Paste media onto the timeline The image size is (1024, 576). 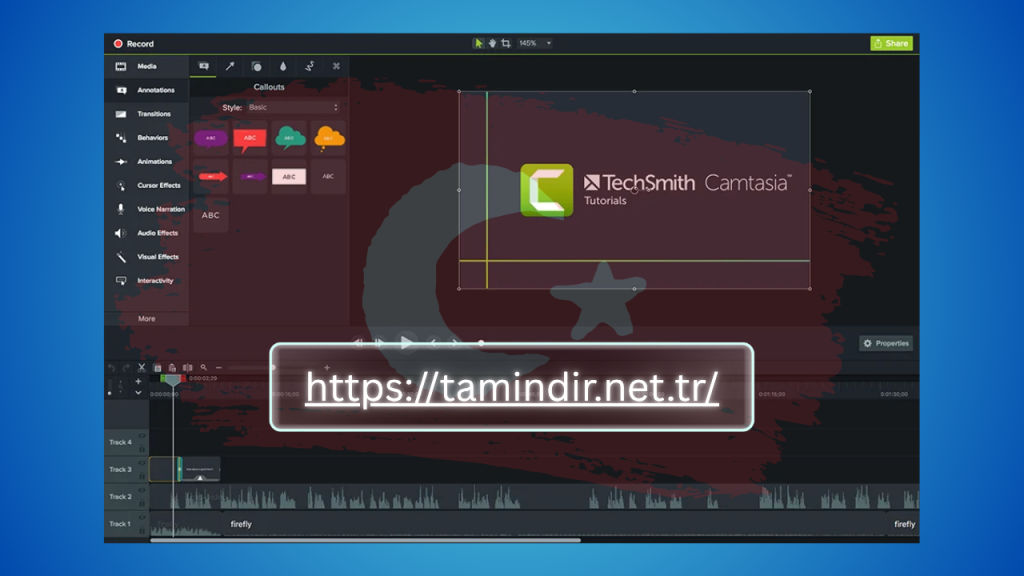172,368
